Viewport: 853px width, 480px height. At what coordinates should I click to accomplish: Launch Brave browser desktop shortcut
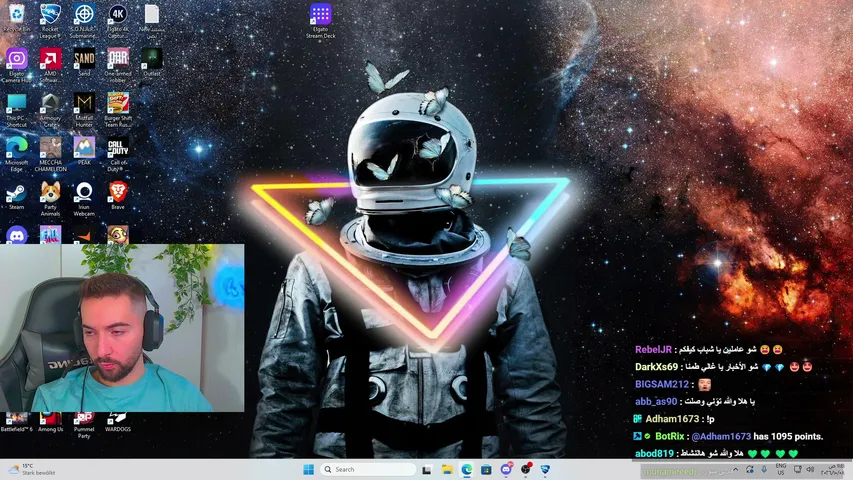(118, 196)
